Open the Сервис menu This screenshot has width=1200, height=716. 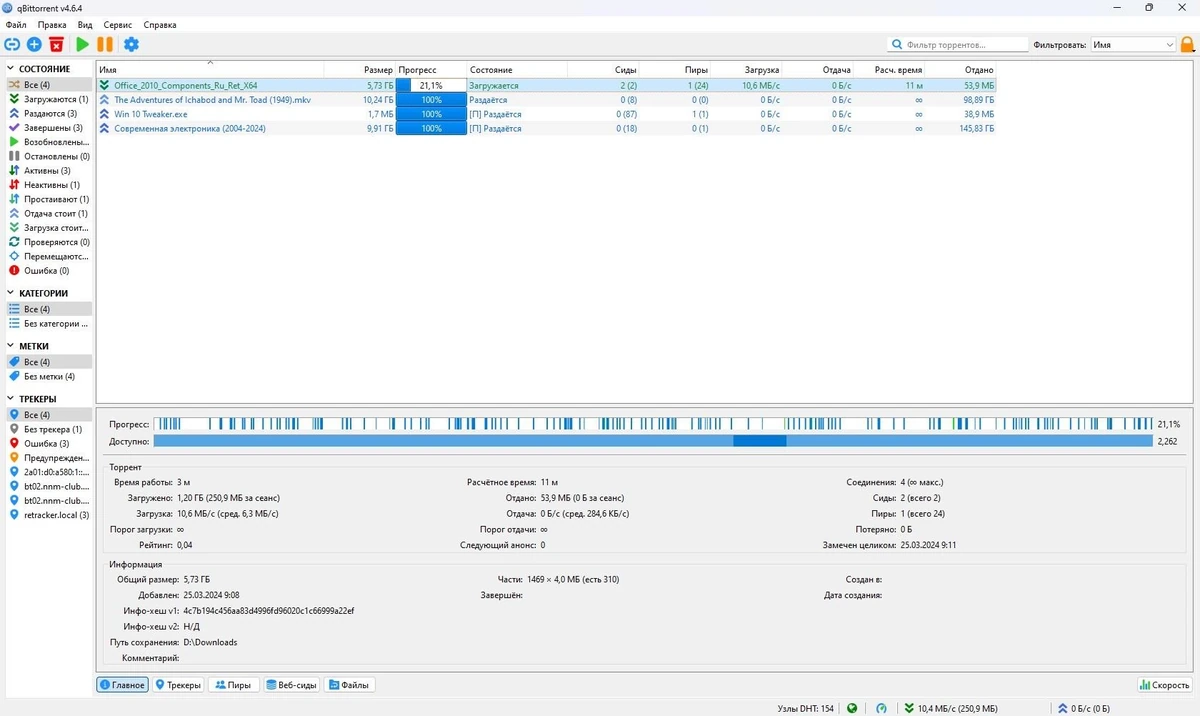point(117,24)
